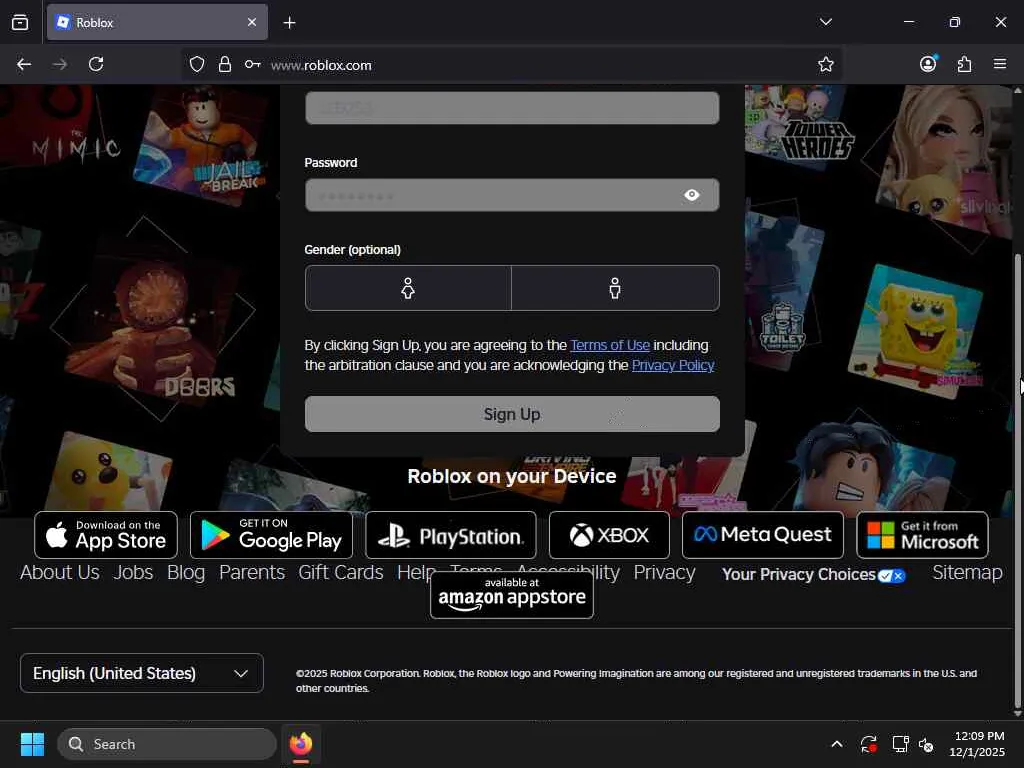
Task: Go back to previous page
Action: click(24, 64)
